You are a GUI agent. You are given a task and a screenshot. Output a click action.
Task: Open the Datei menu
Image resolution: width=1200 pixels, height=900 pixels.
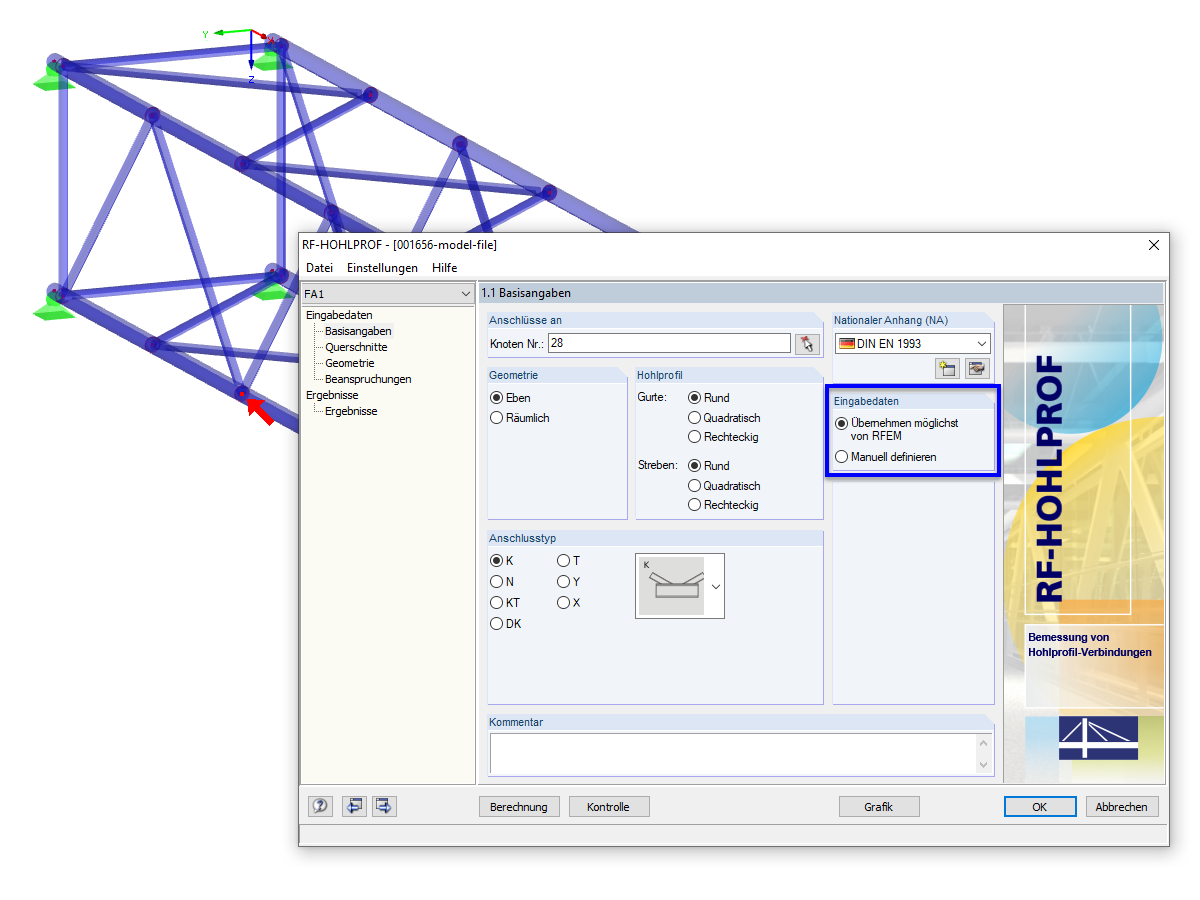click(x=320, y=268)
